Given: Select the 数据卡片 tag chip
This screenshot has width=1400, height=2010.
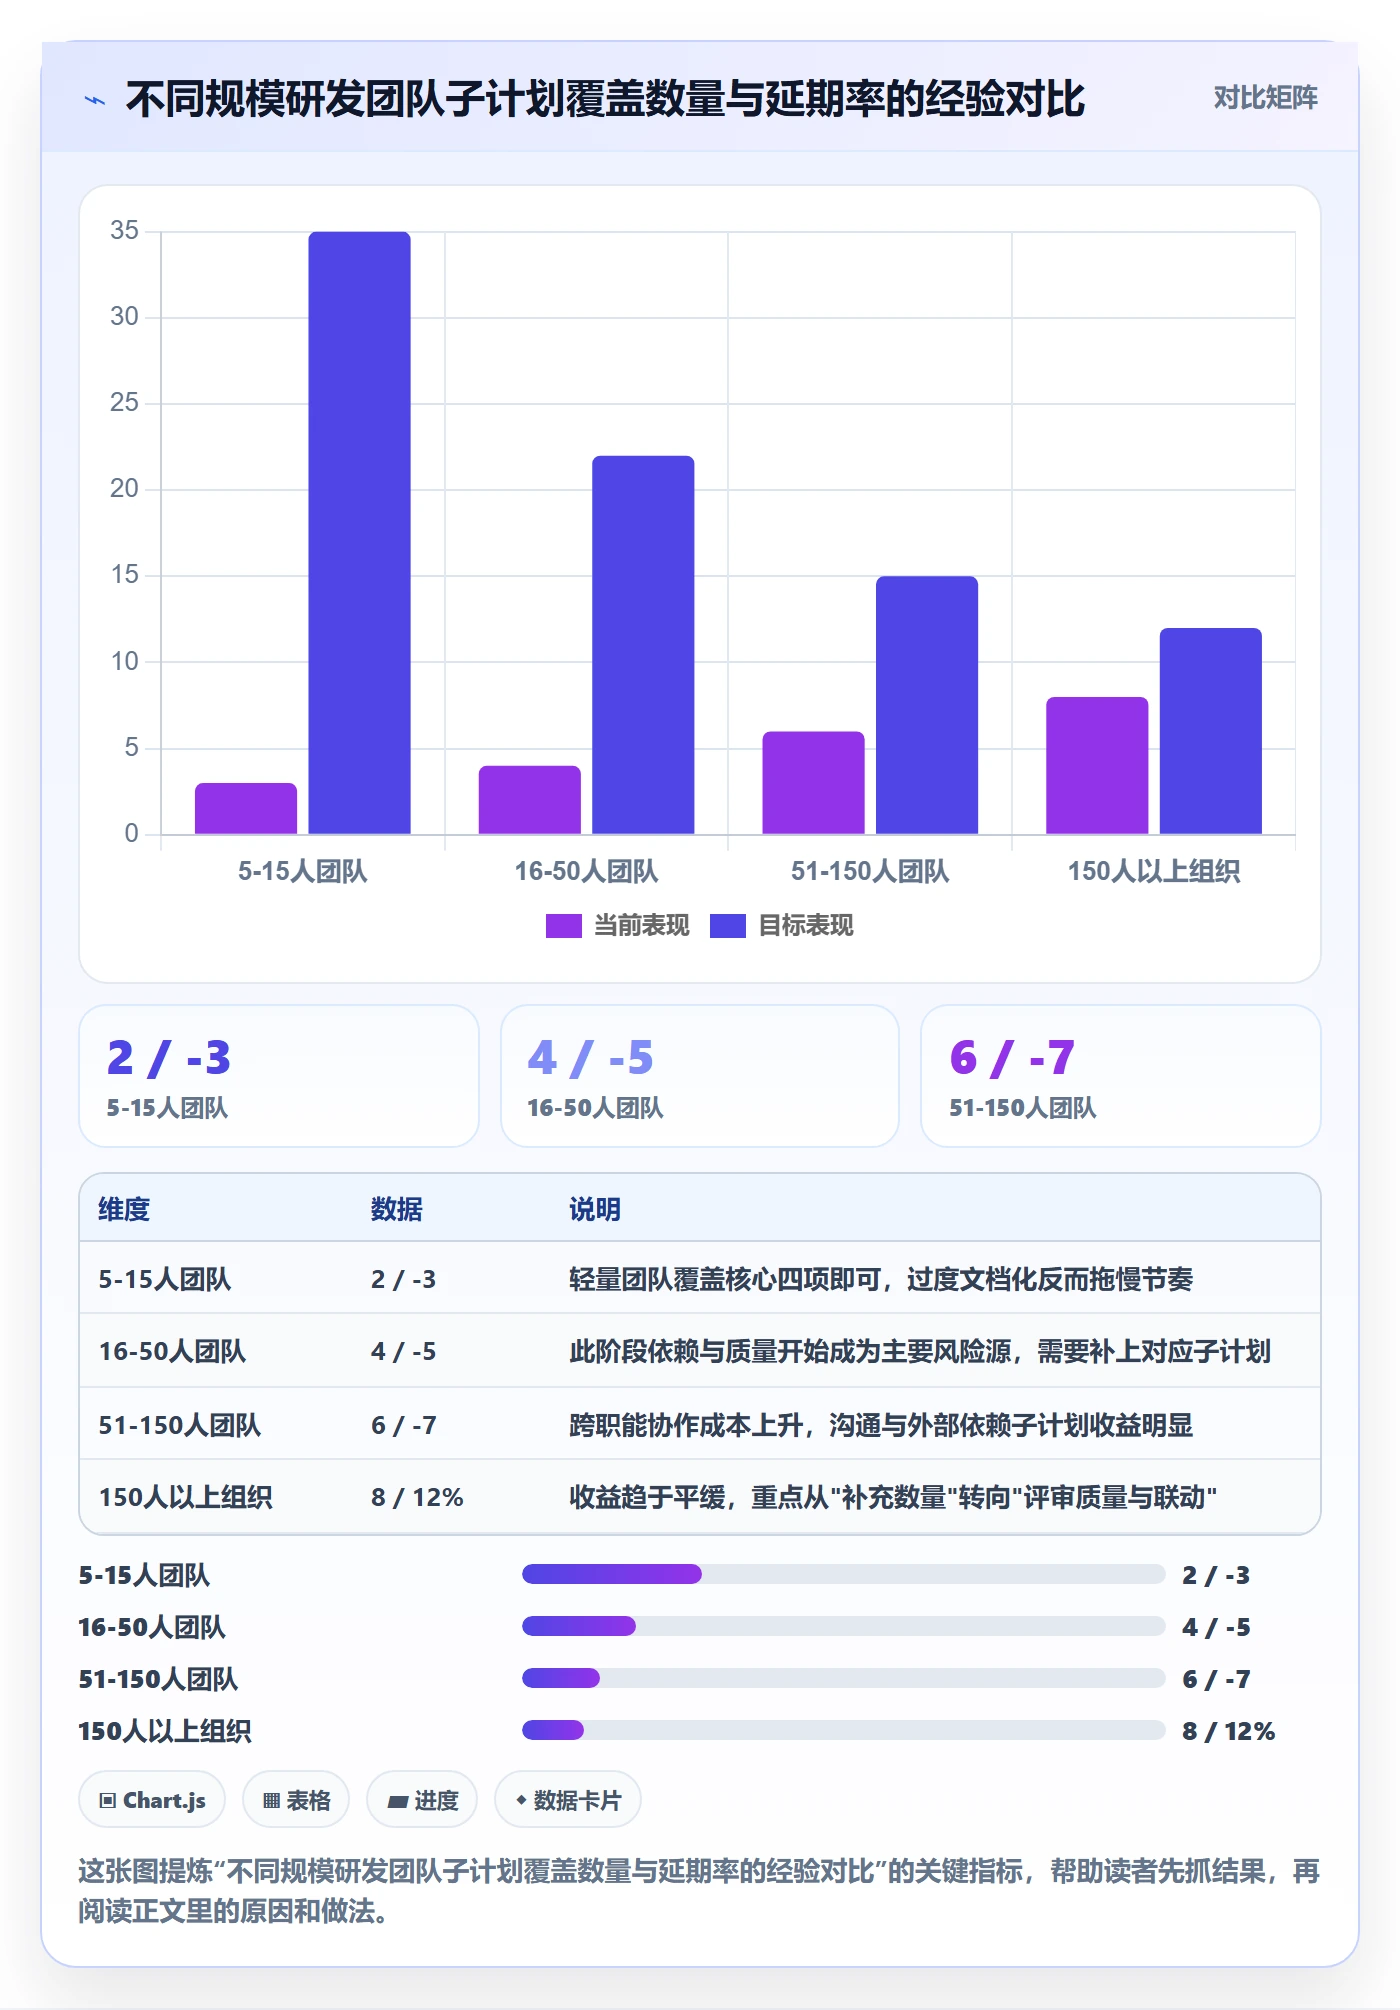Looking at the screenshot, I should point(568,1800).
